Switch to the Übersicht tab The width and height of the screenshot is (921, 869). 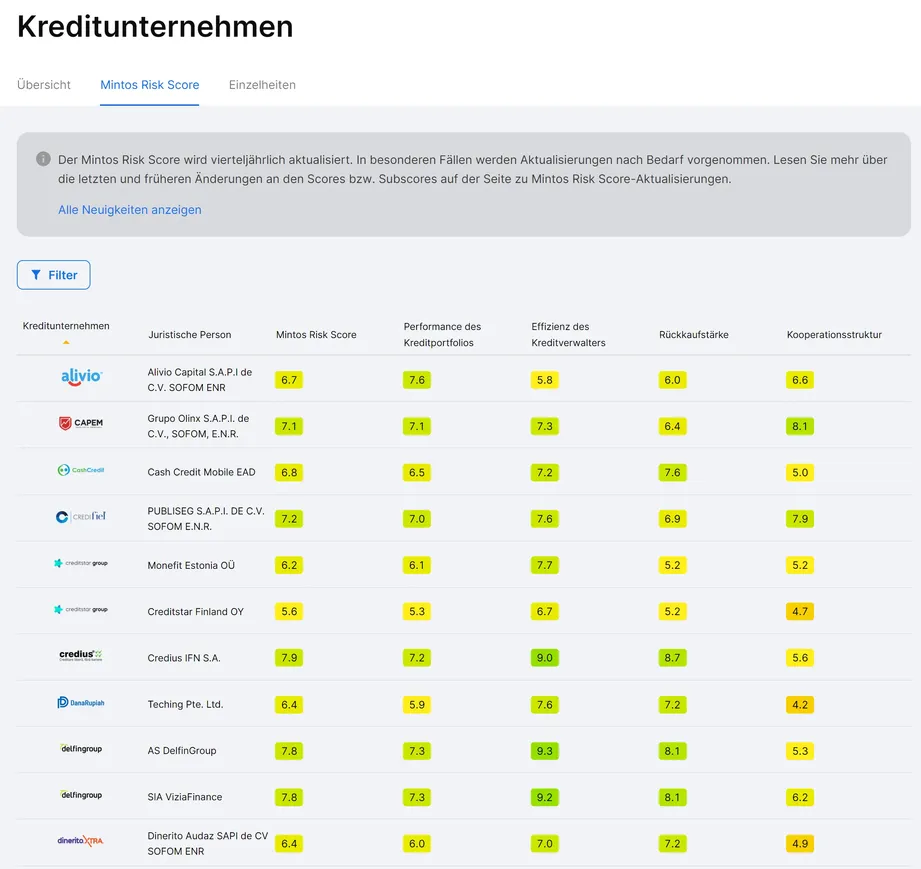click(44, 85)
